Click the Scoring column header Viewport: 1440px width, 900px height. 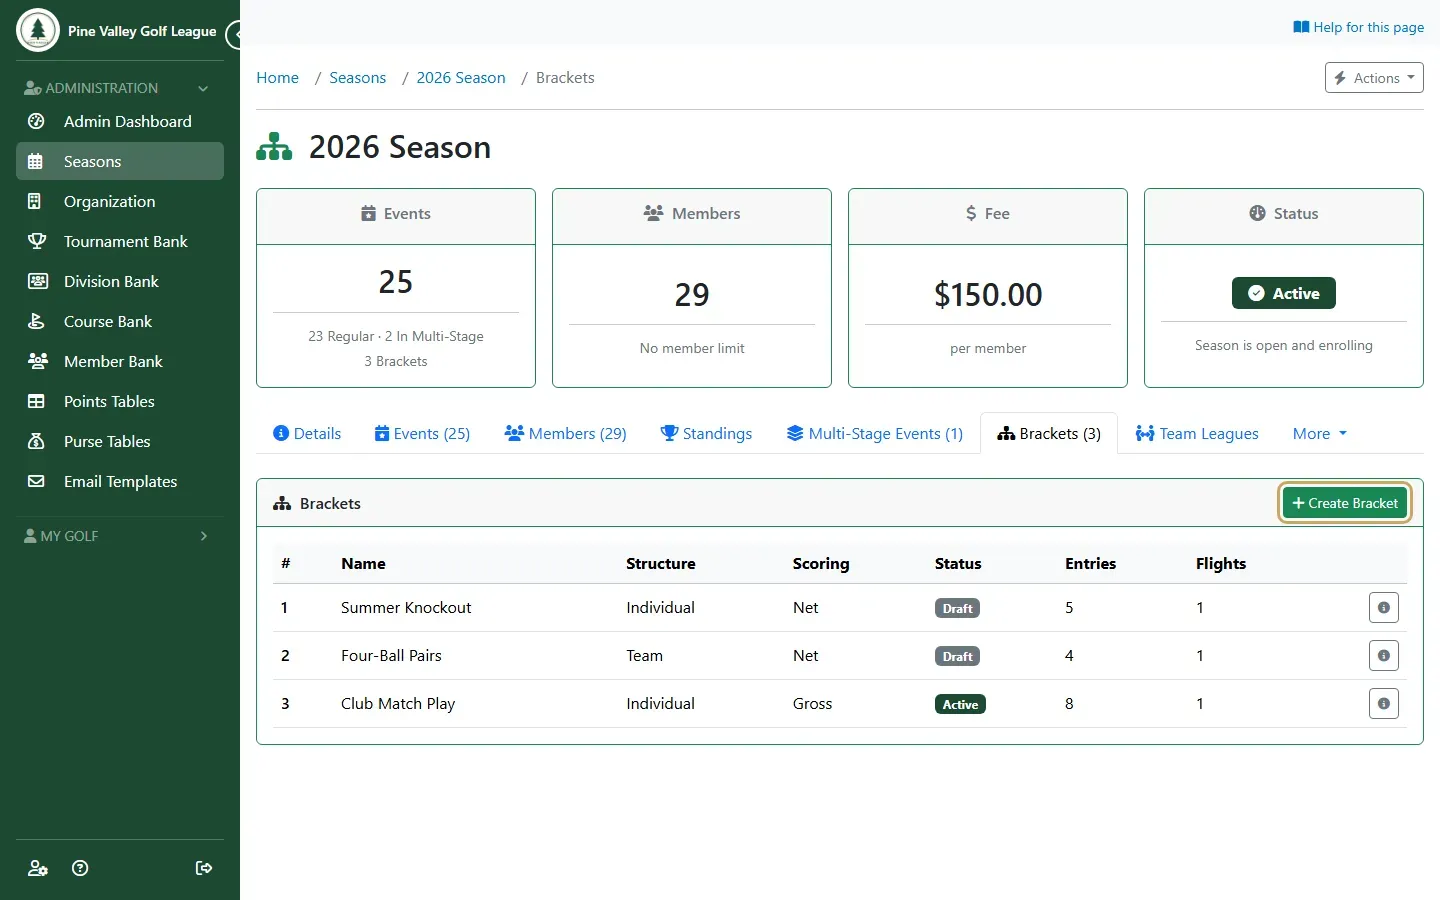click(821, 564)
